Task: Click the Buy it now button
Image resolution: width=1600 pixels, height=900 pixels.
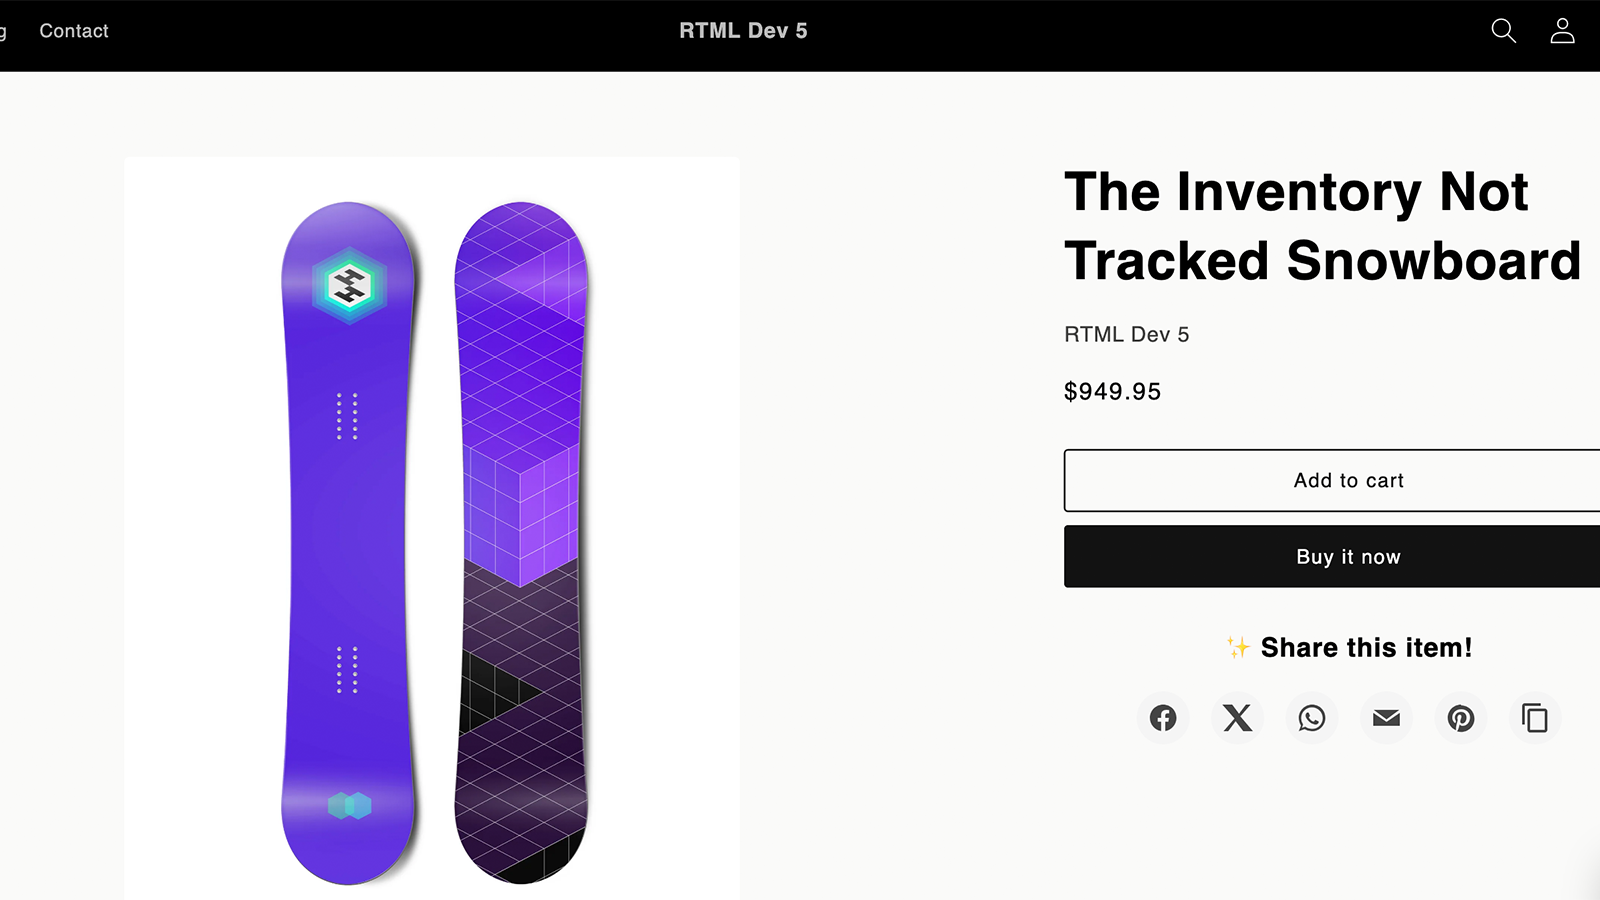Action: tap(1348, 556)
